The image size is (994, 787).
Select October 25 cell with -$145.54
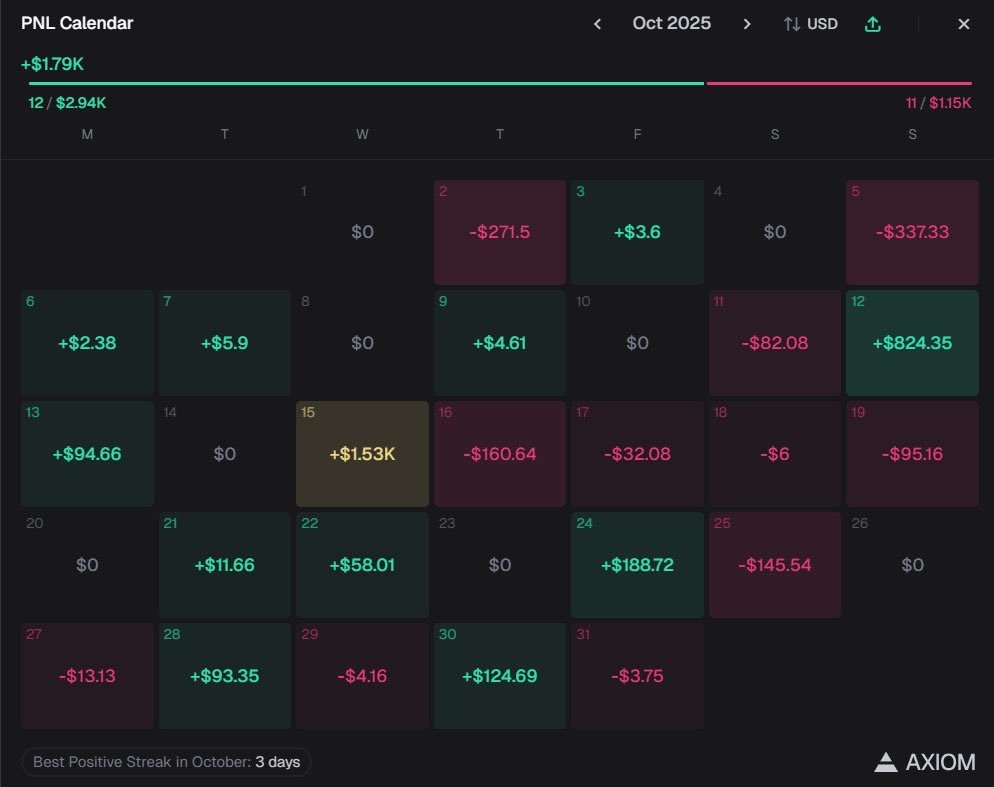775,565
